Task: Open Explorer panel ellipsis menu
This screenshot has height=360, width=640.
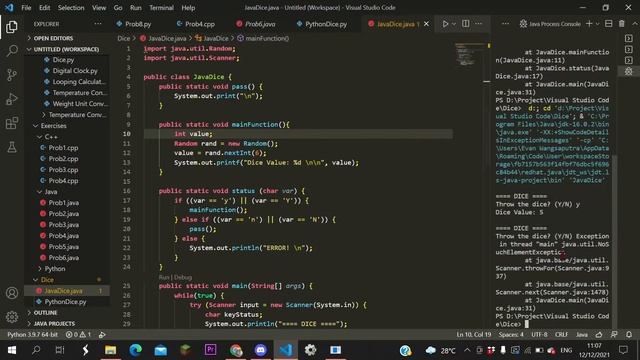Action: click(x=98, y=24)
